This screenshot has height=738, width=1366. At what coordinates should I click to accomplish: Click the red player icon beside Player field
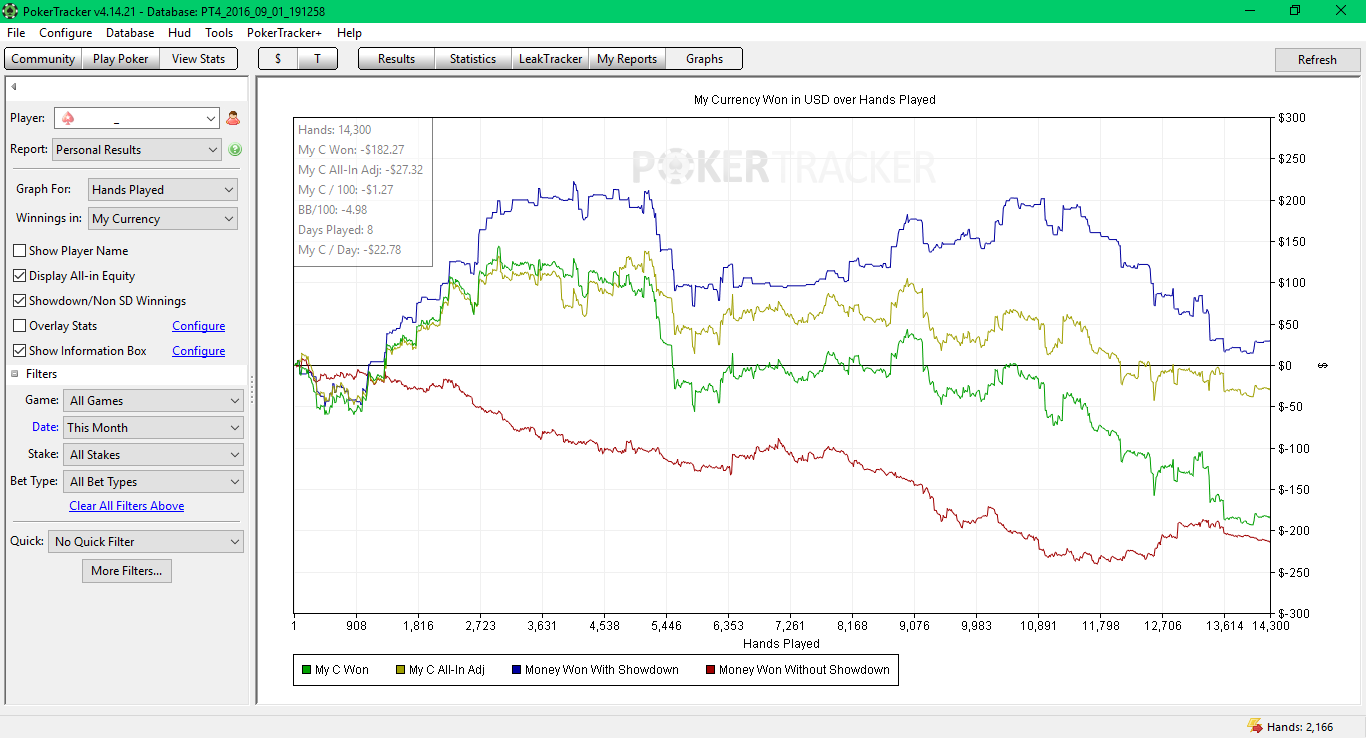point(233,118)
